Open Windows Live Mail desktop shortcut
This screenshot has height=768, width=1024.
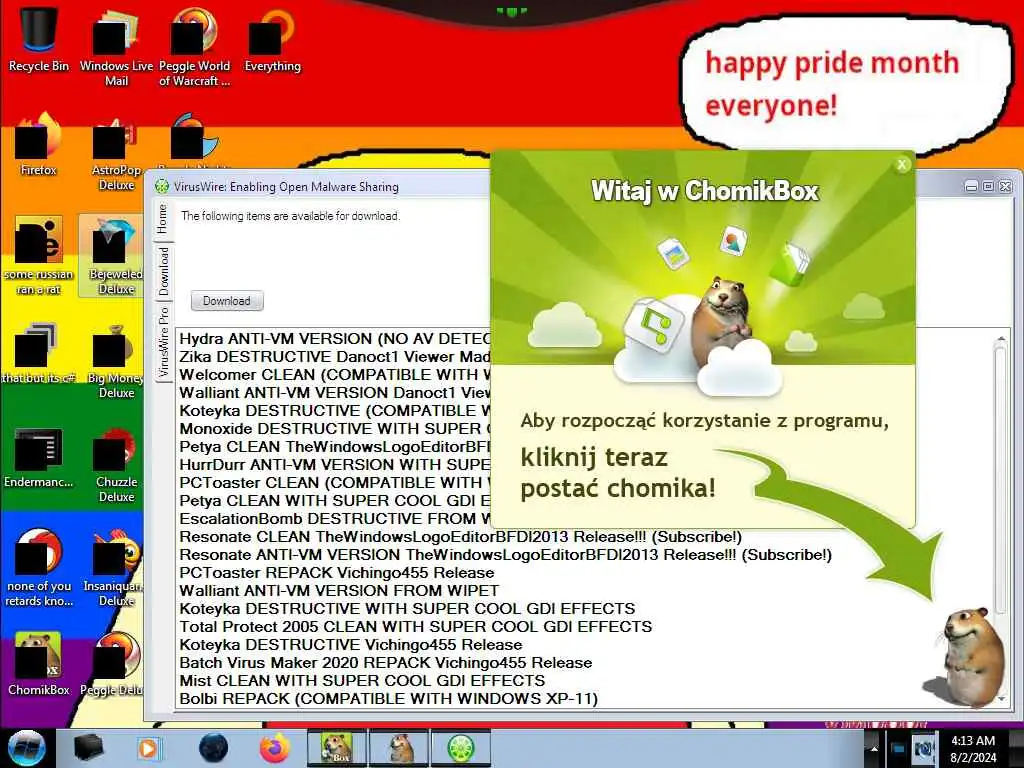116,46
